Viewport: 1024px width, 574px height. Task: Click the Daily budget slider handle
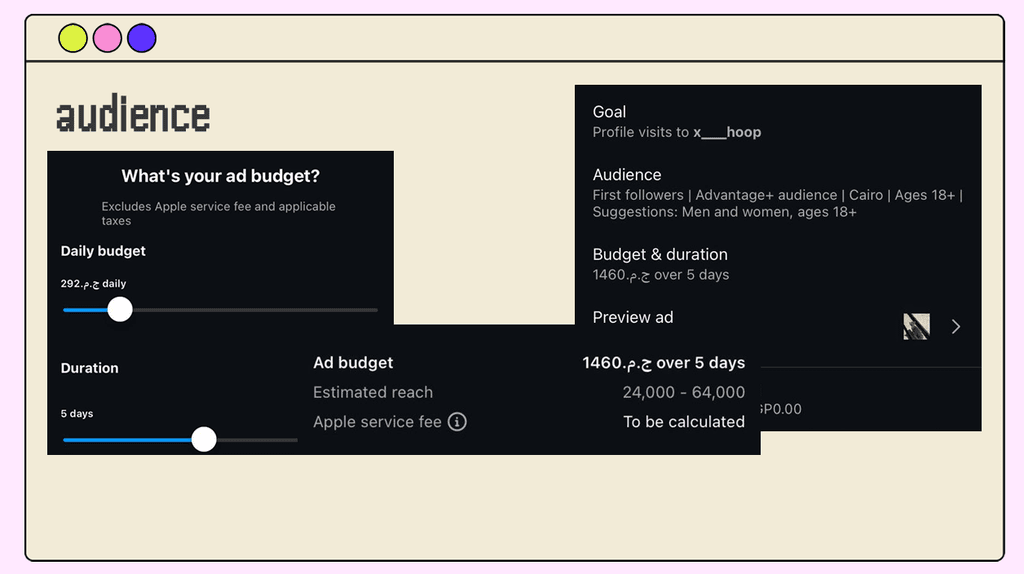tap(120, 309)
